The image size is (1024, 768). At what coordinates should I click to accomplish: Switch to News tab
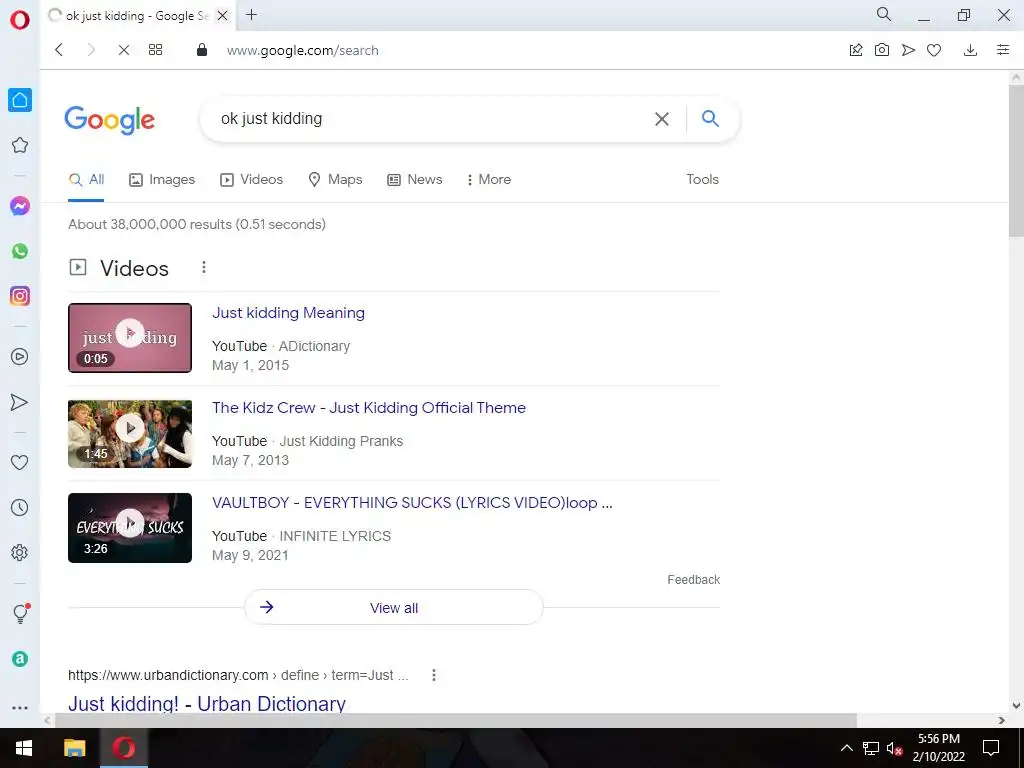415,180
